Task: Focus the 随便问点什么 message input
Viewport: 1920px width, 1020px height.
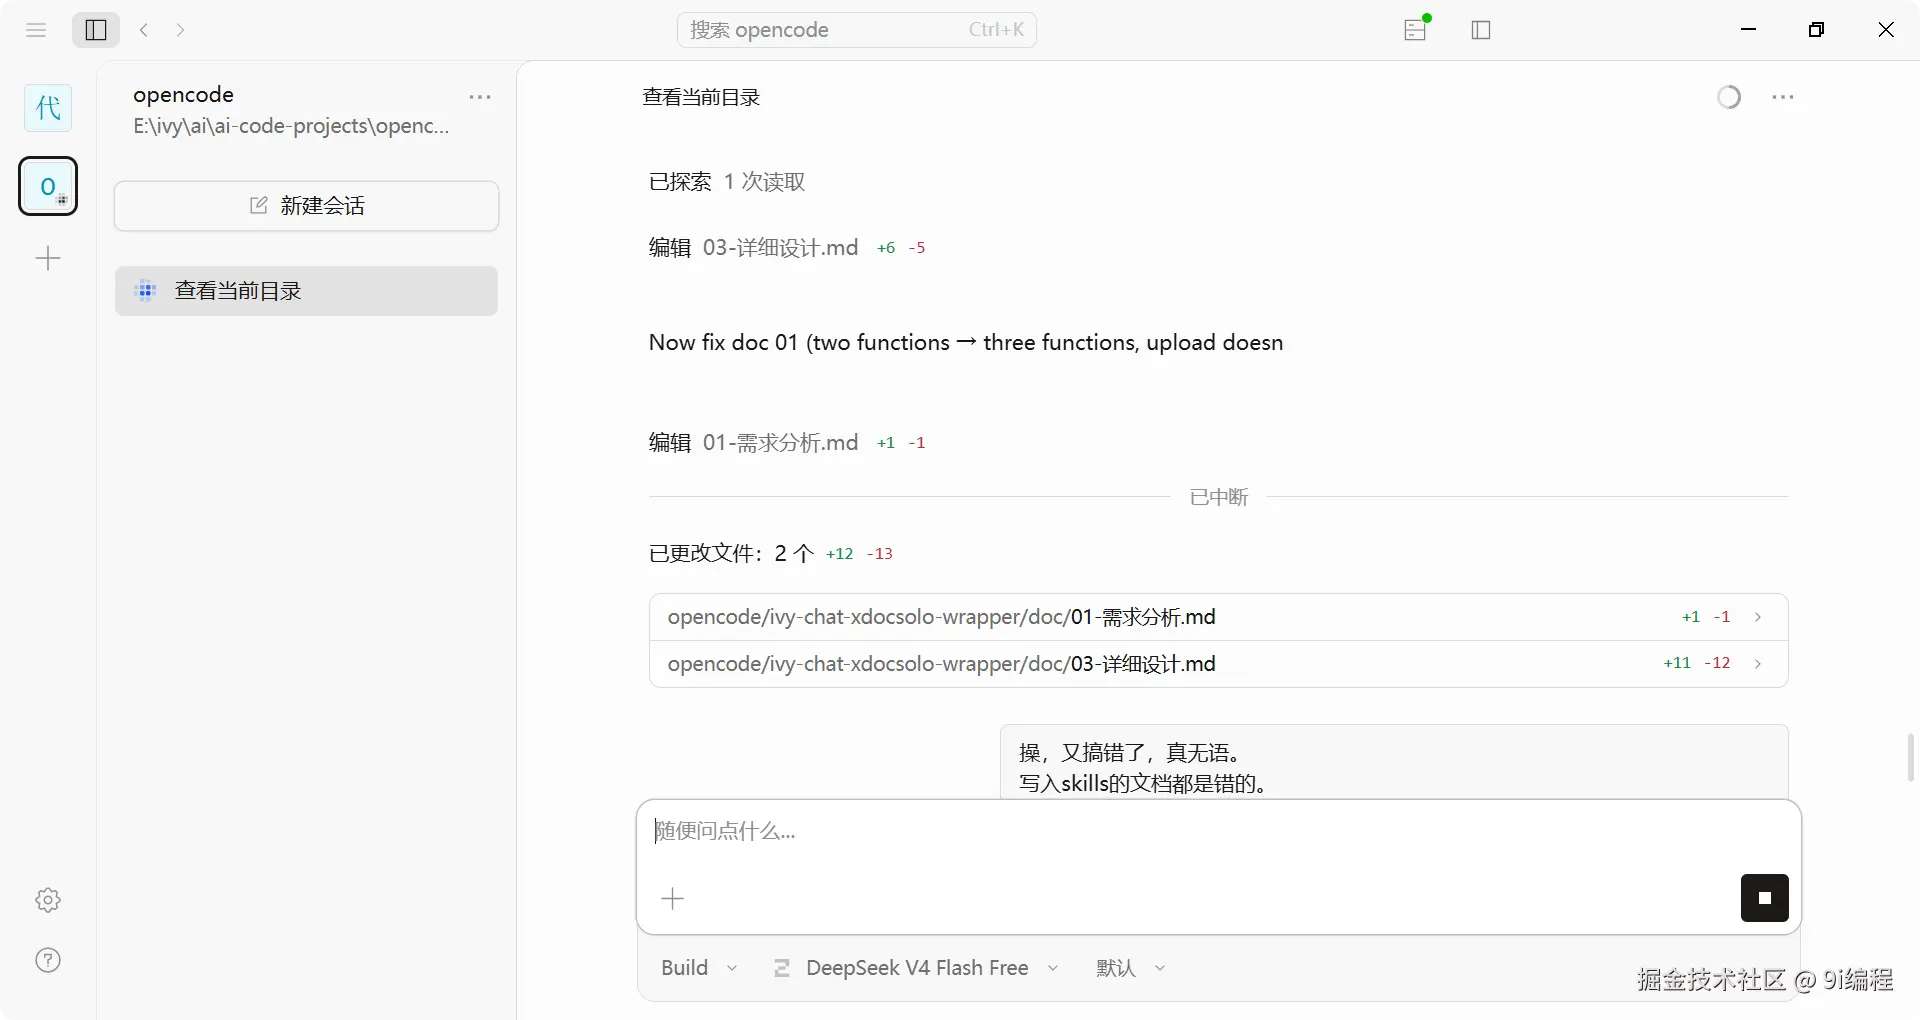Action: 1218,832
